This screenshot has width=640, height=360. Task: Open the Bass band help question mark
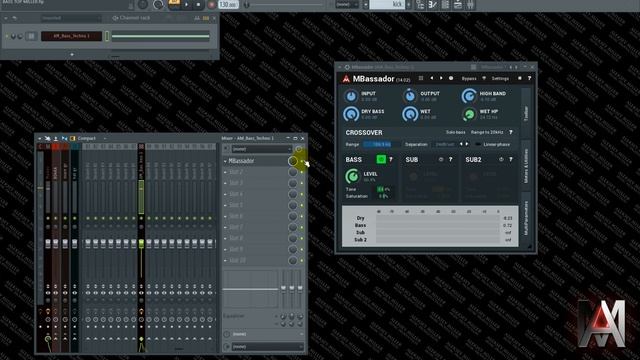point(391,159)
